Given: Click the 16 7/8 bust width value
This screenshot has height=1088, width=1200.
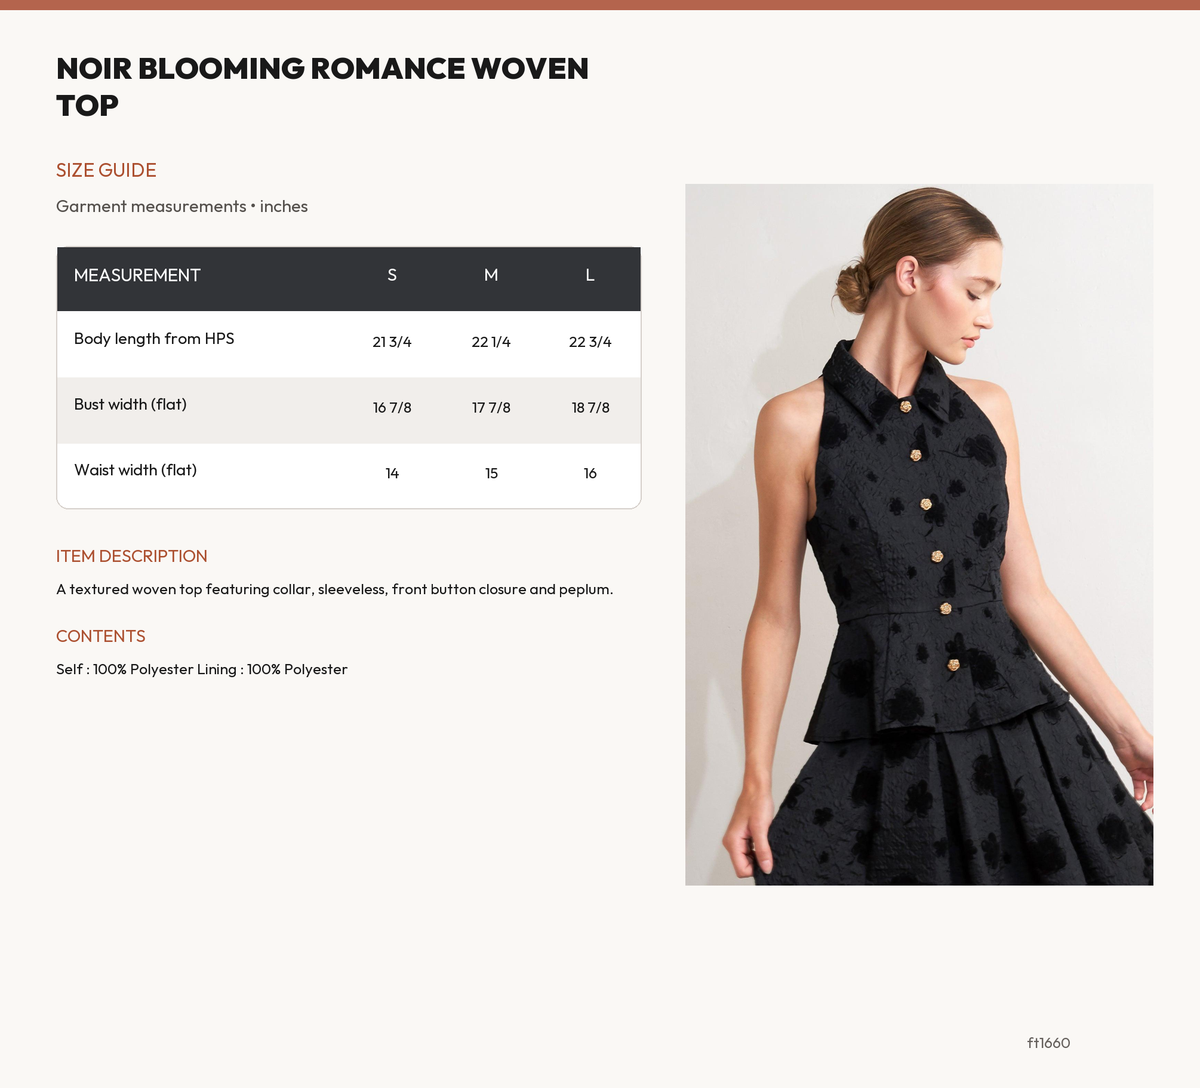Looking at the screenshot, I should pyautogui.click(x=392, y=408).
